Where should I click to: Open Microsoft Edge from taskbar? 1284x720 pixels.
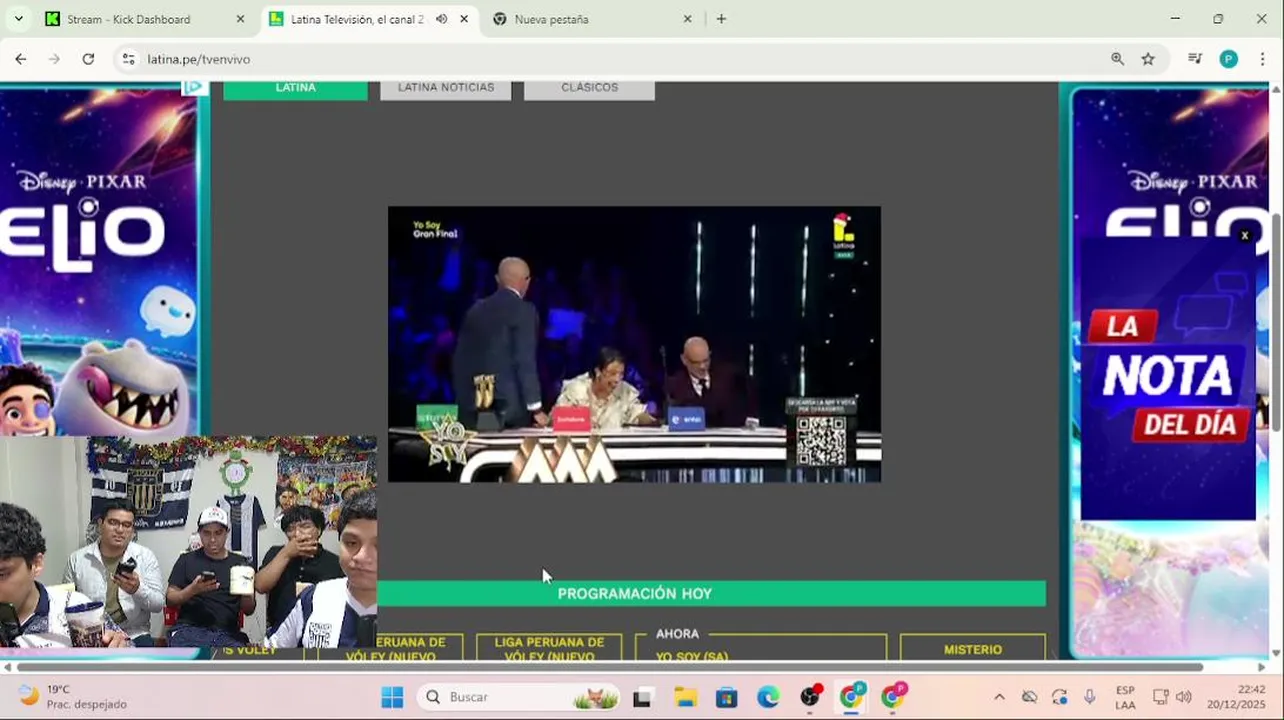pyautogui.click(x=768, y=697)
